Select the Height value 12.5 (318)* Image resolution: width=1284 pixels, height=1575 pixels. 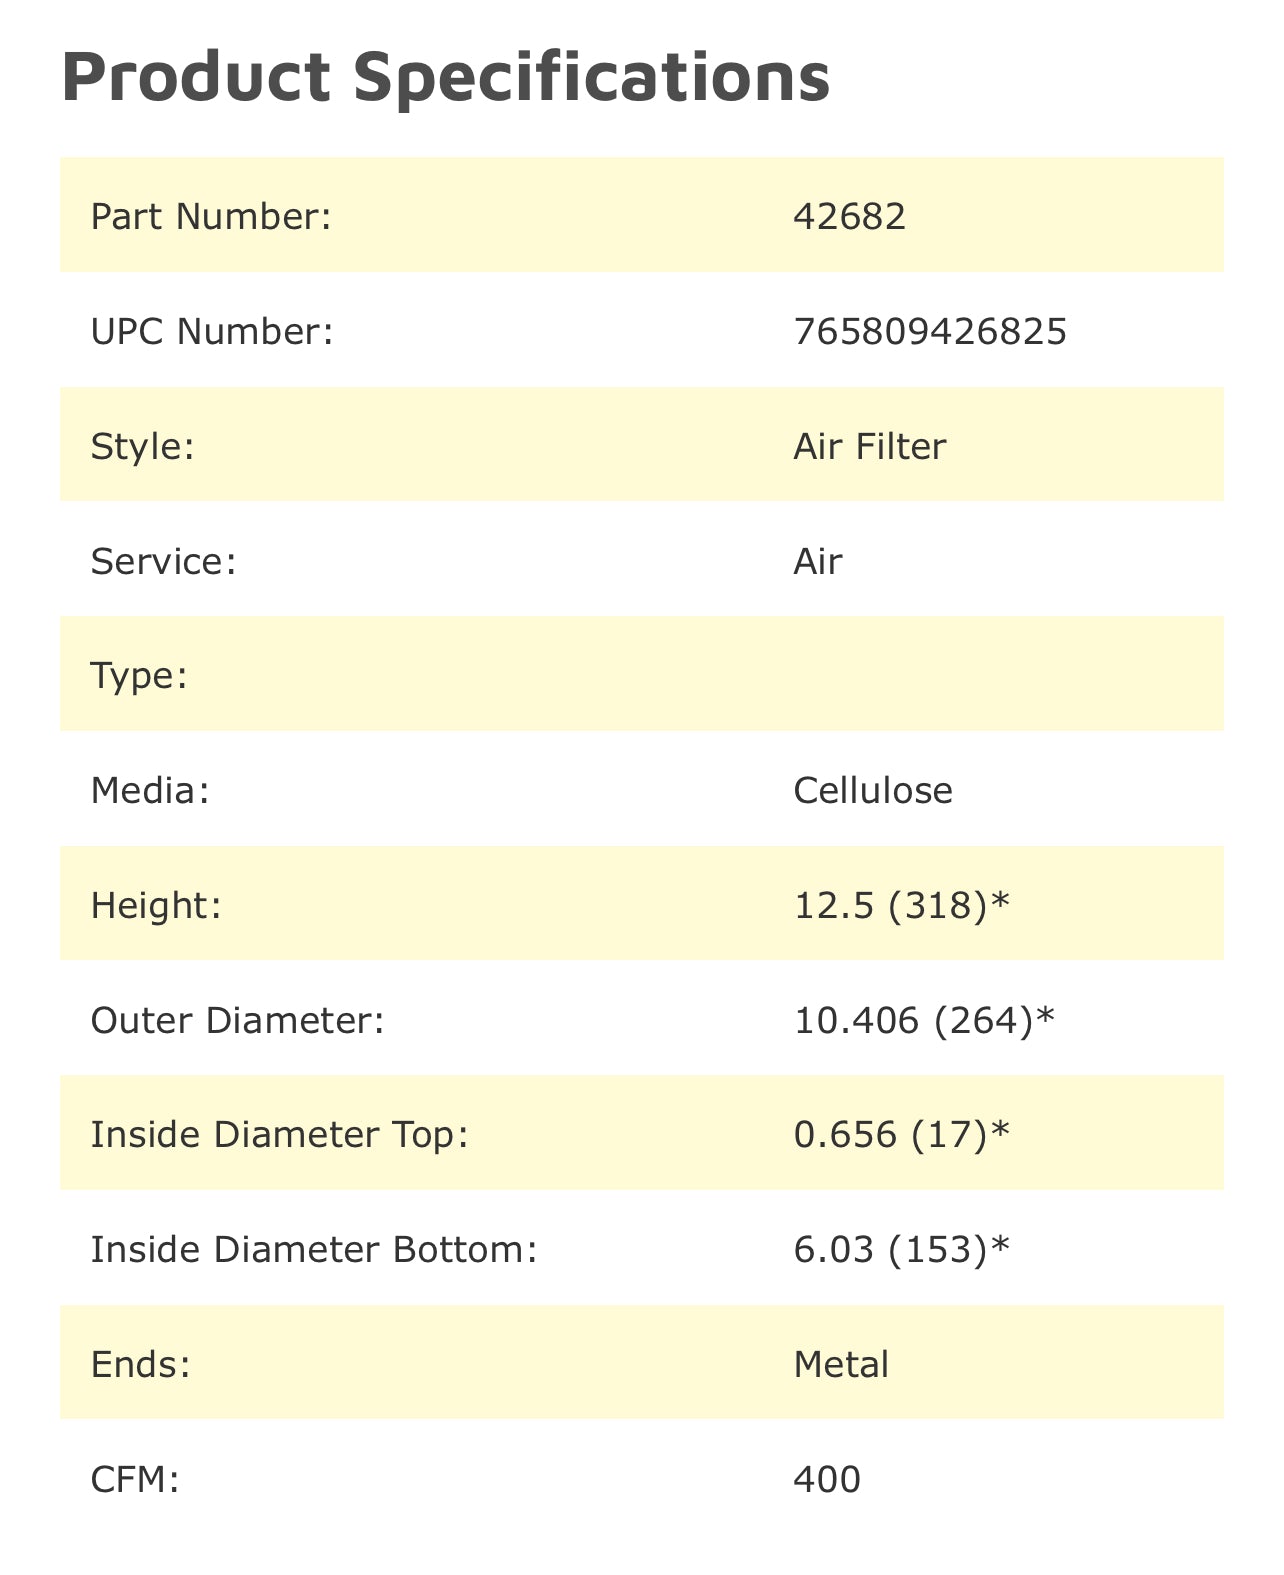[x=901, y=906]
